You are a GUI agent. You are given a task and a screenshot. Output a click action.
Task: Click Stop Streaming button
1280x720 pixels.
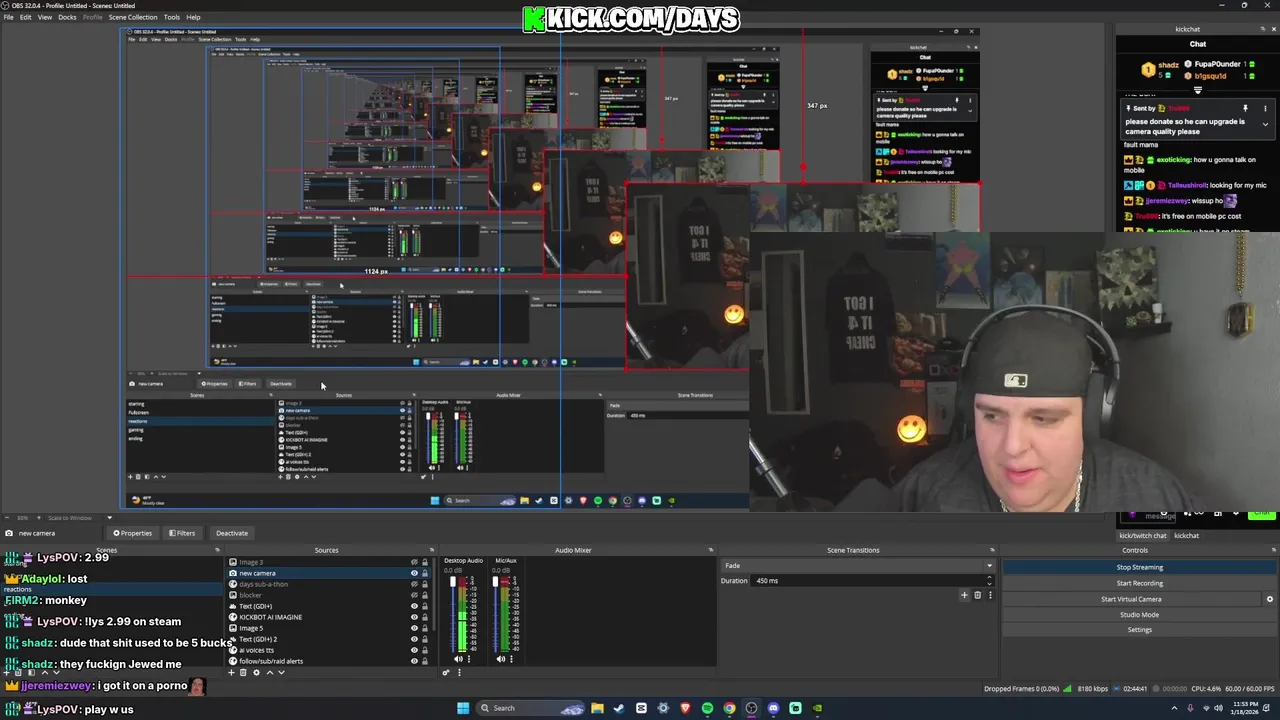(x=1139, y=567)
